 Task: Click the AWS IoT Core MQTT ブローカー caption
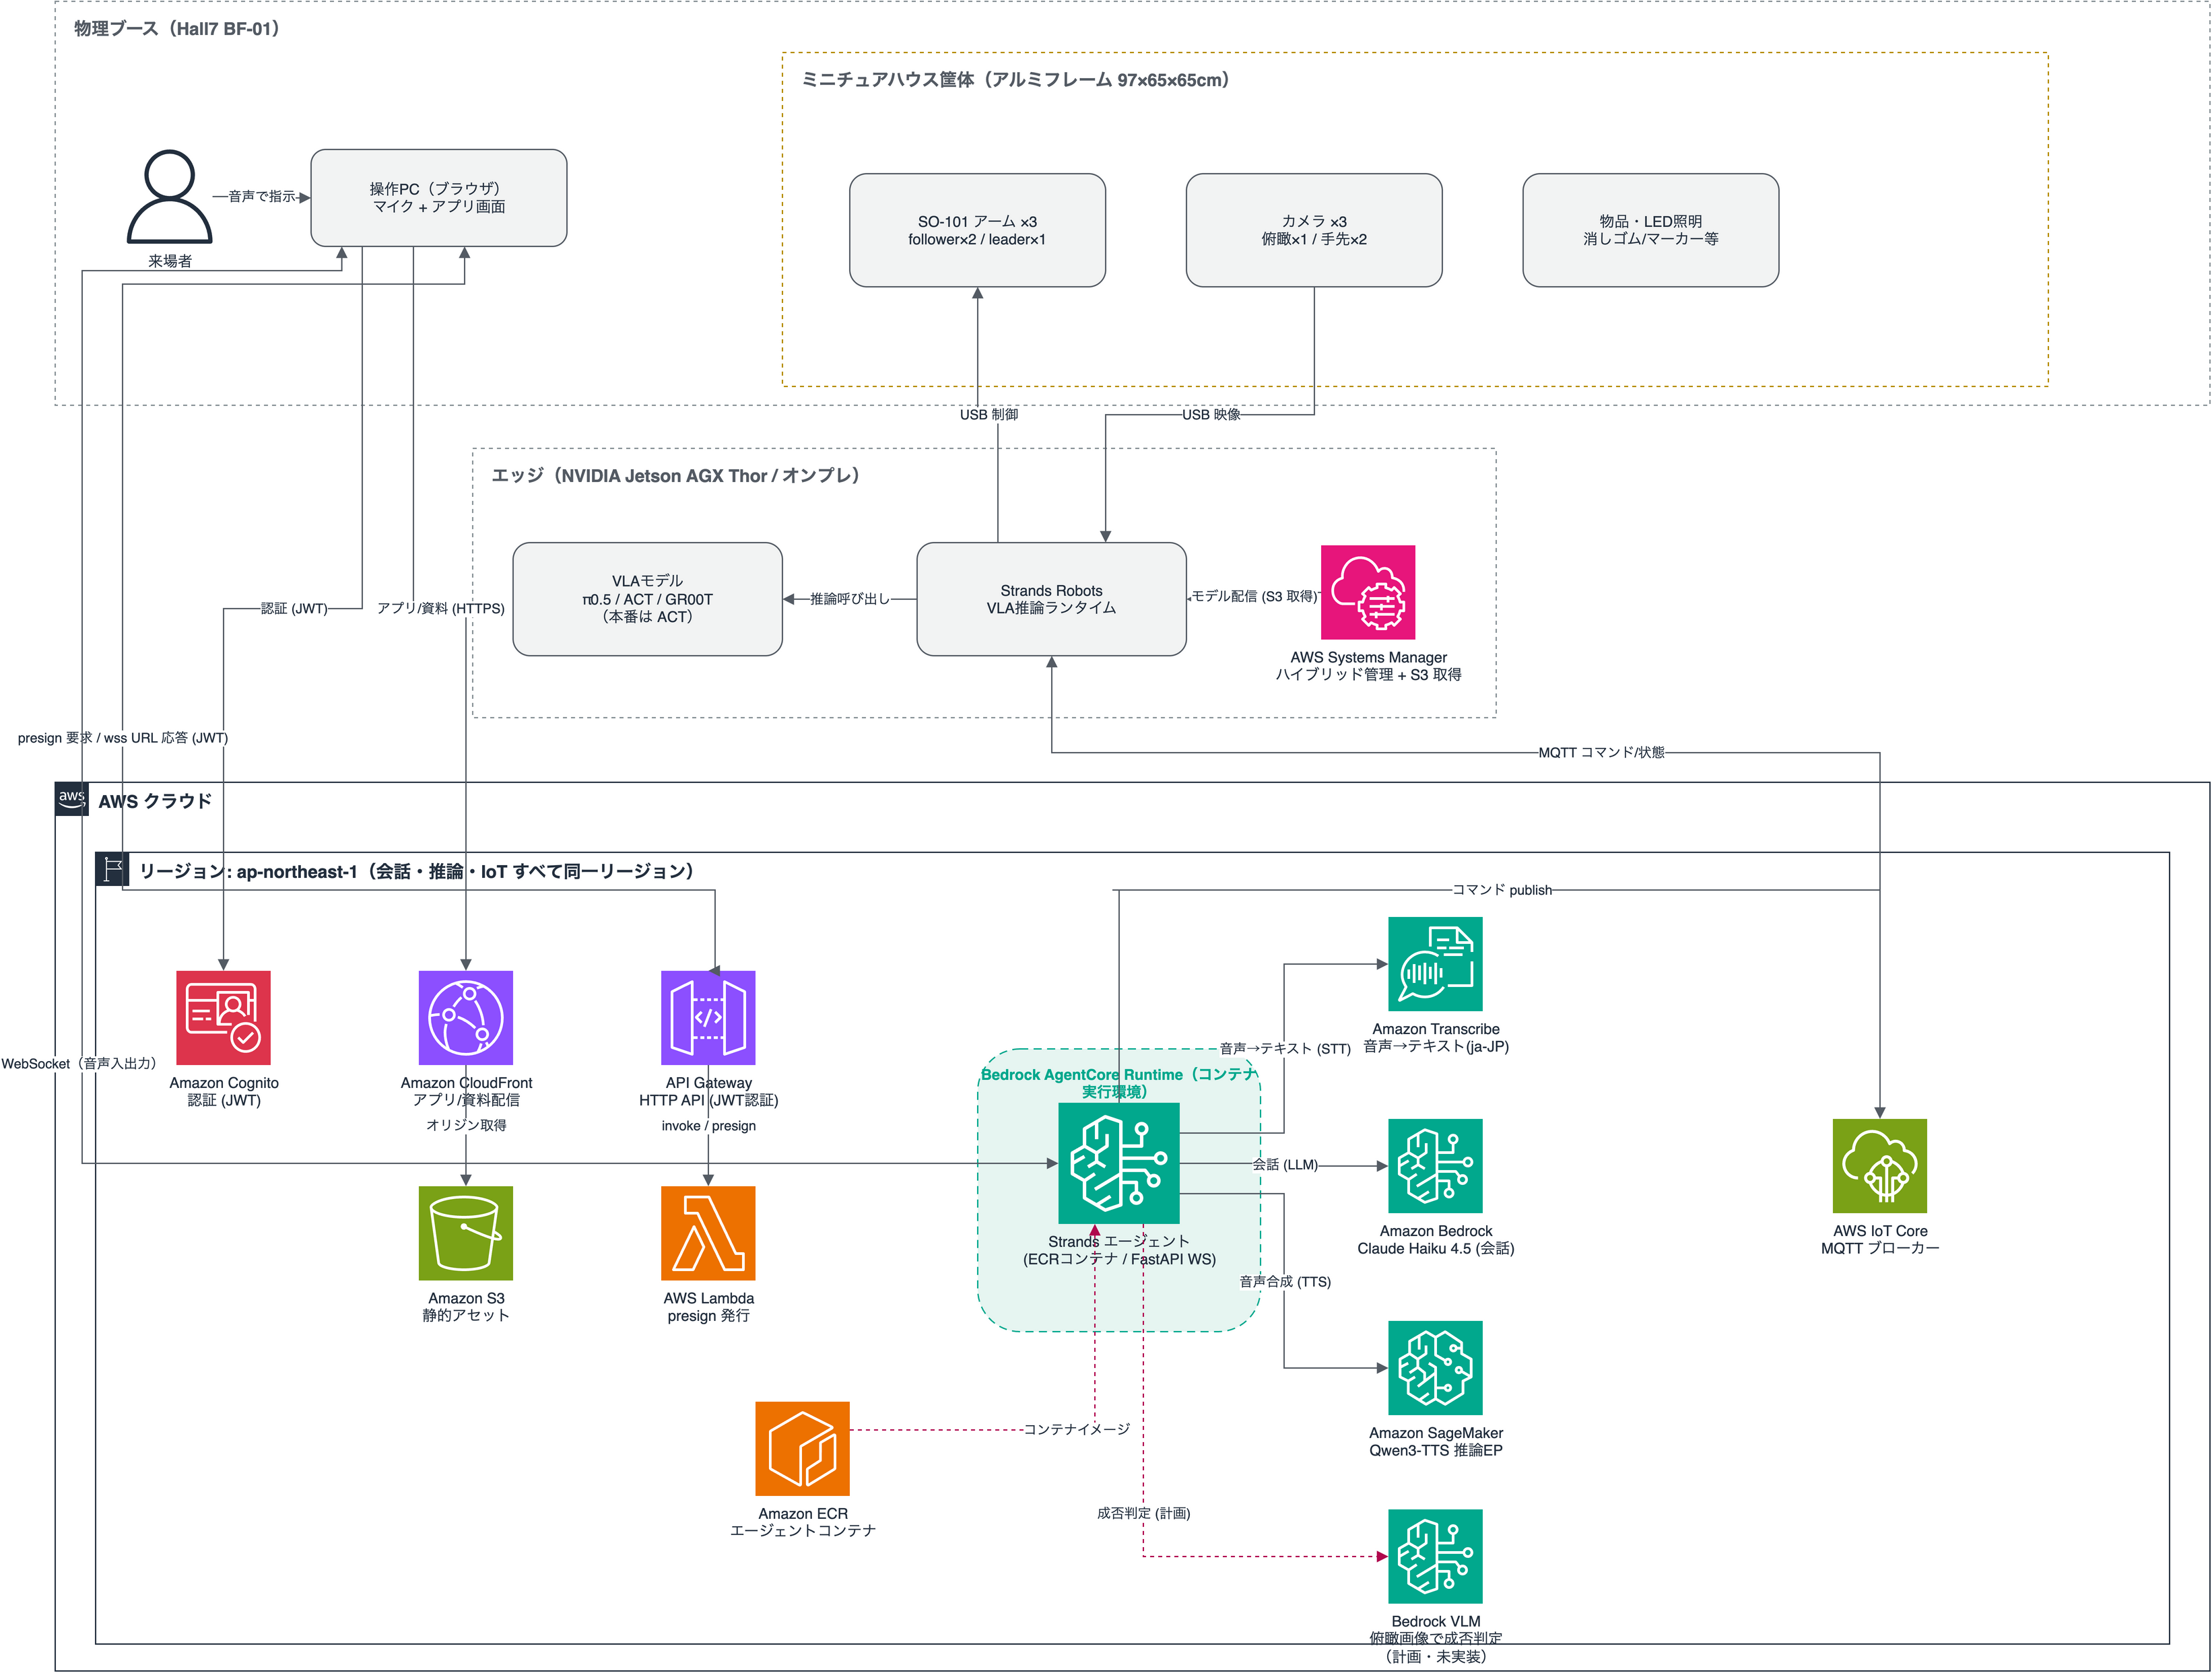[x=1880, y=1240]
